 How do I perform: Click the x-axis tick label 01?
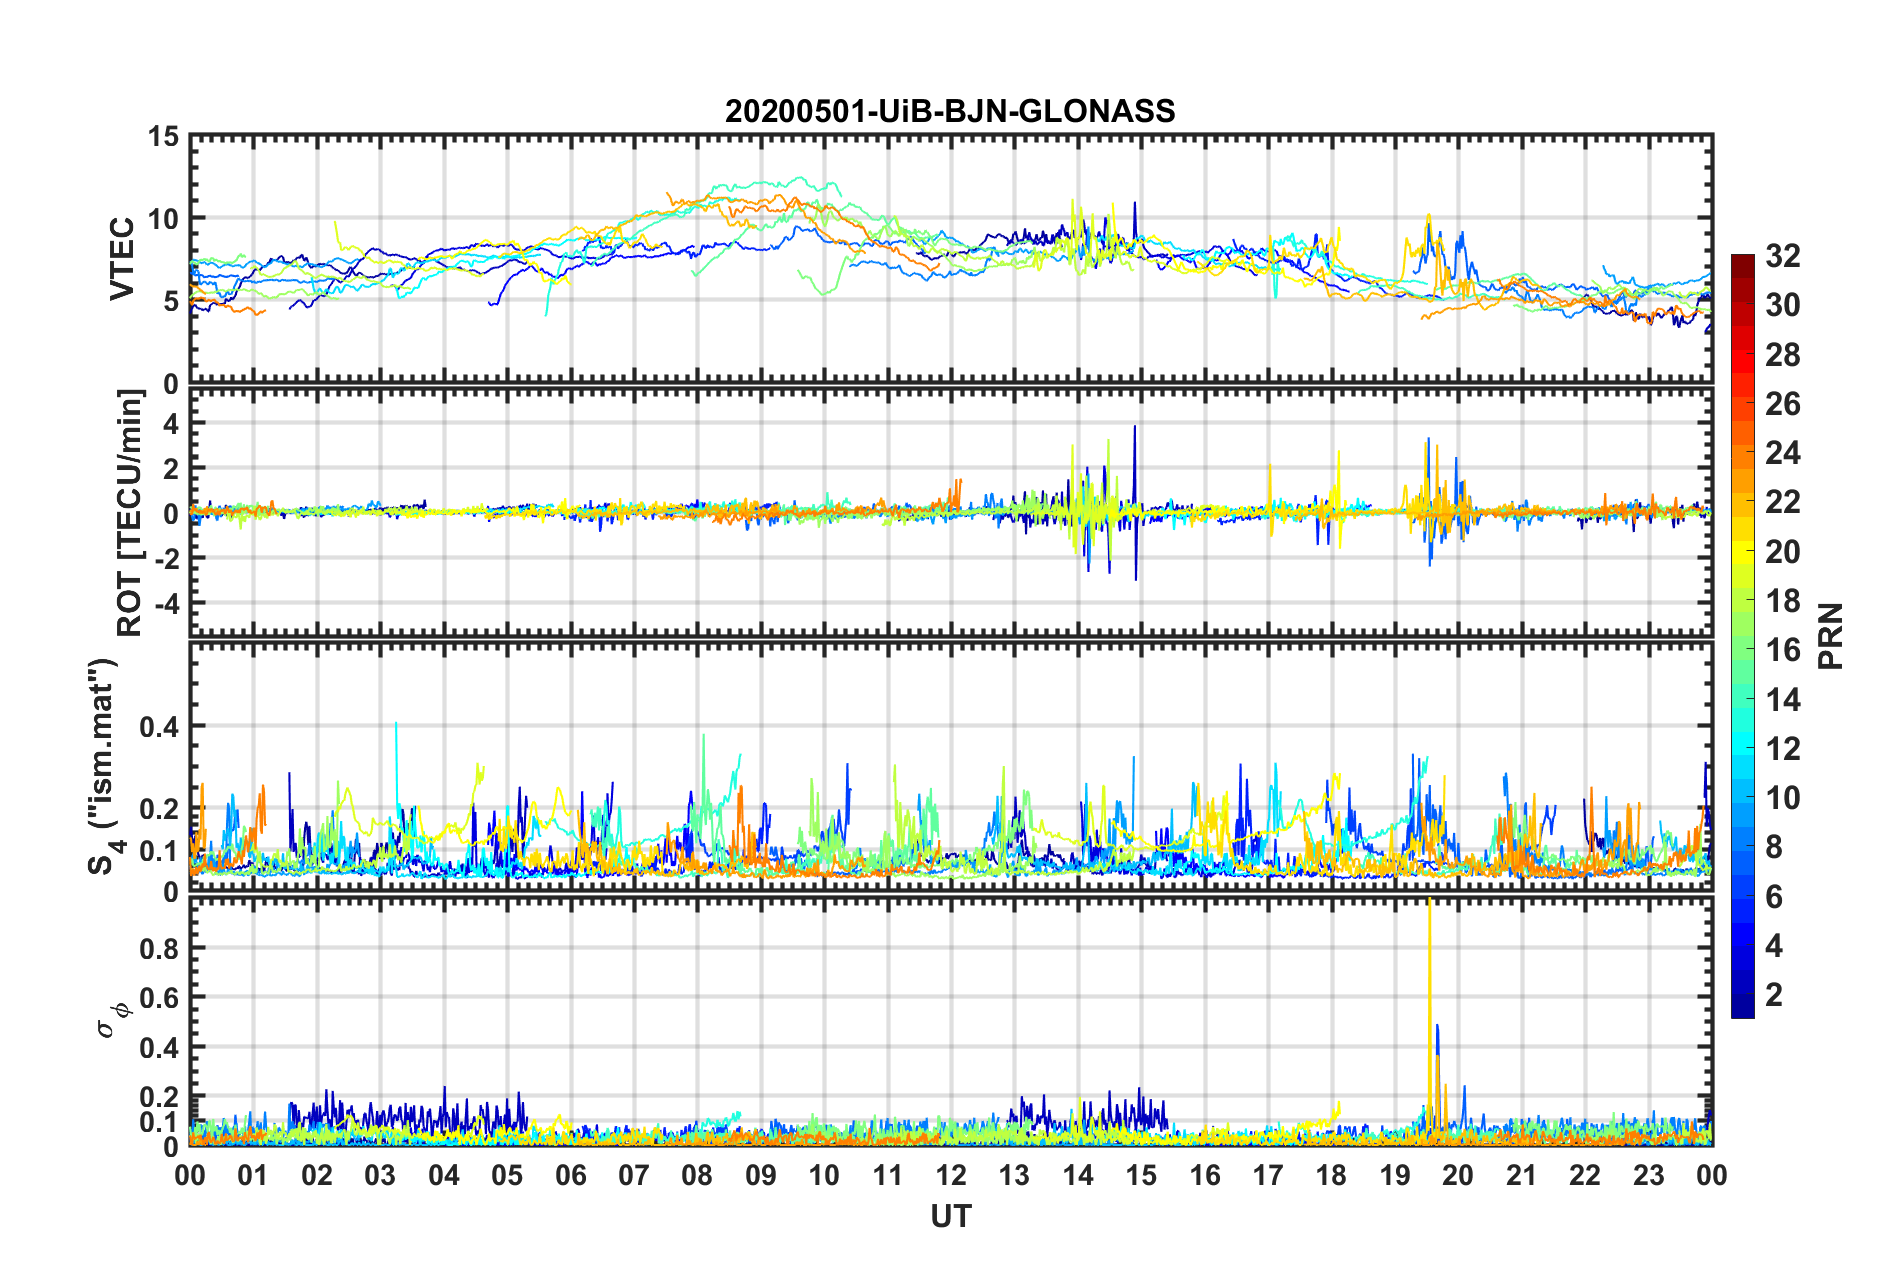point(253,1175)
